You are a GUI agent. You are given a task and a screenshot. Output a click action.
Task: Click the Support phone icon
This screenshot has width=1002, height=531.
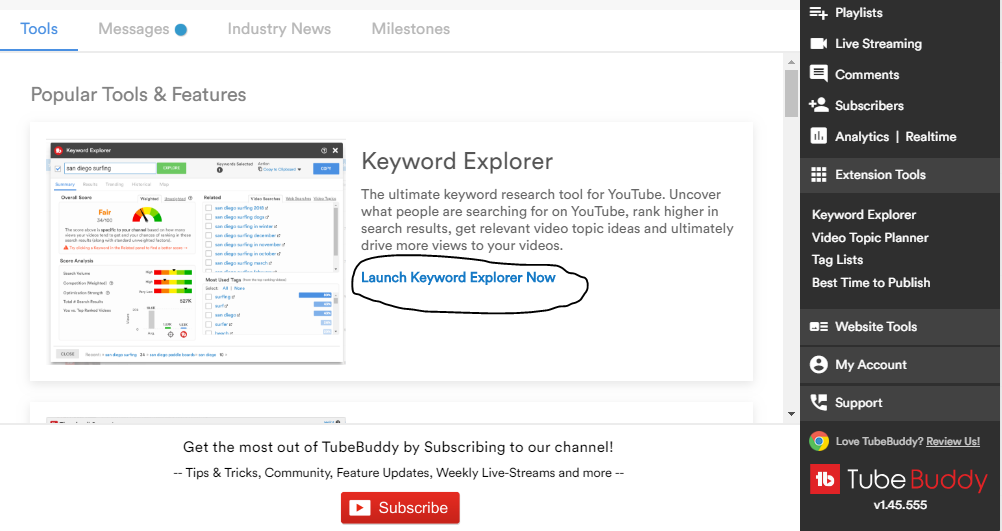[819, 402]
